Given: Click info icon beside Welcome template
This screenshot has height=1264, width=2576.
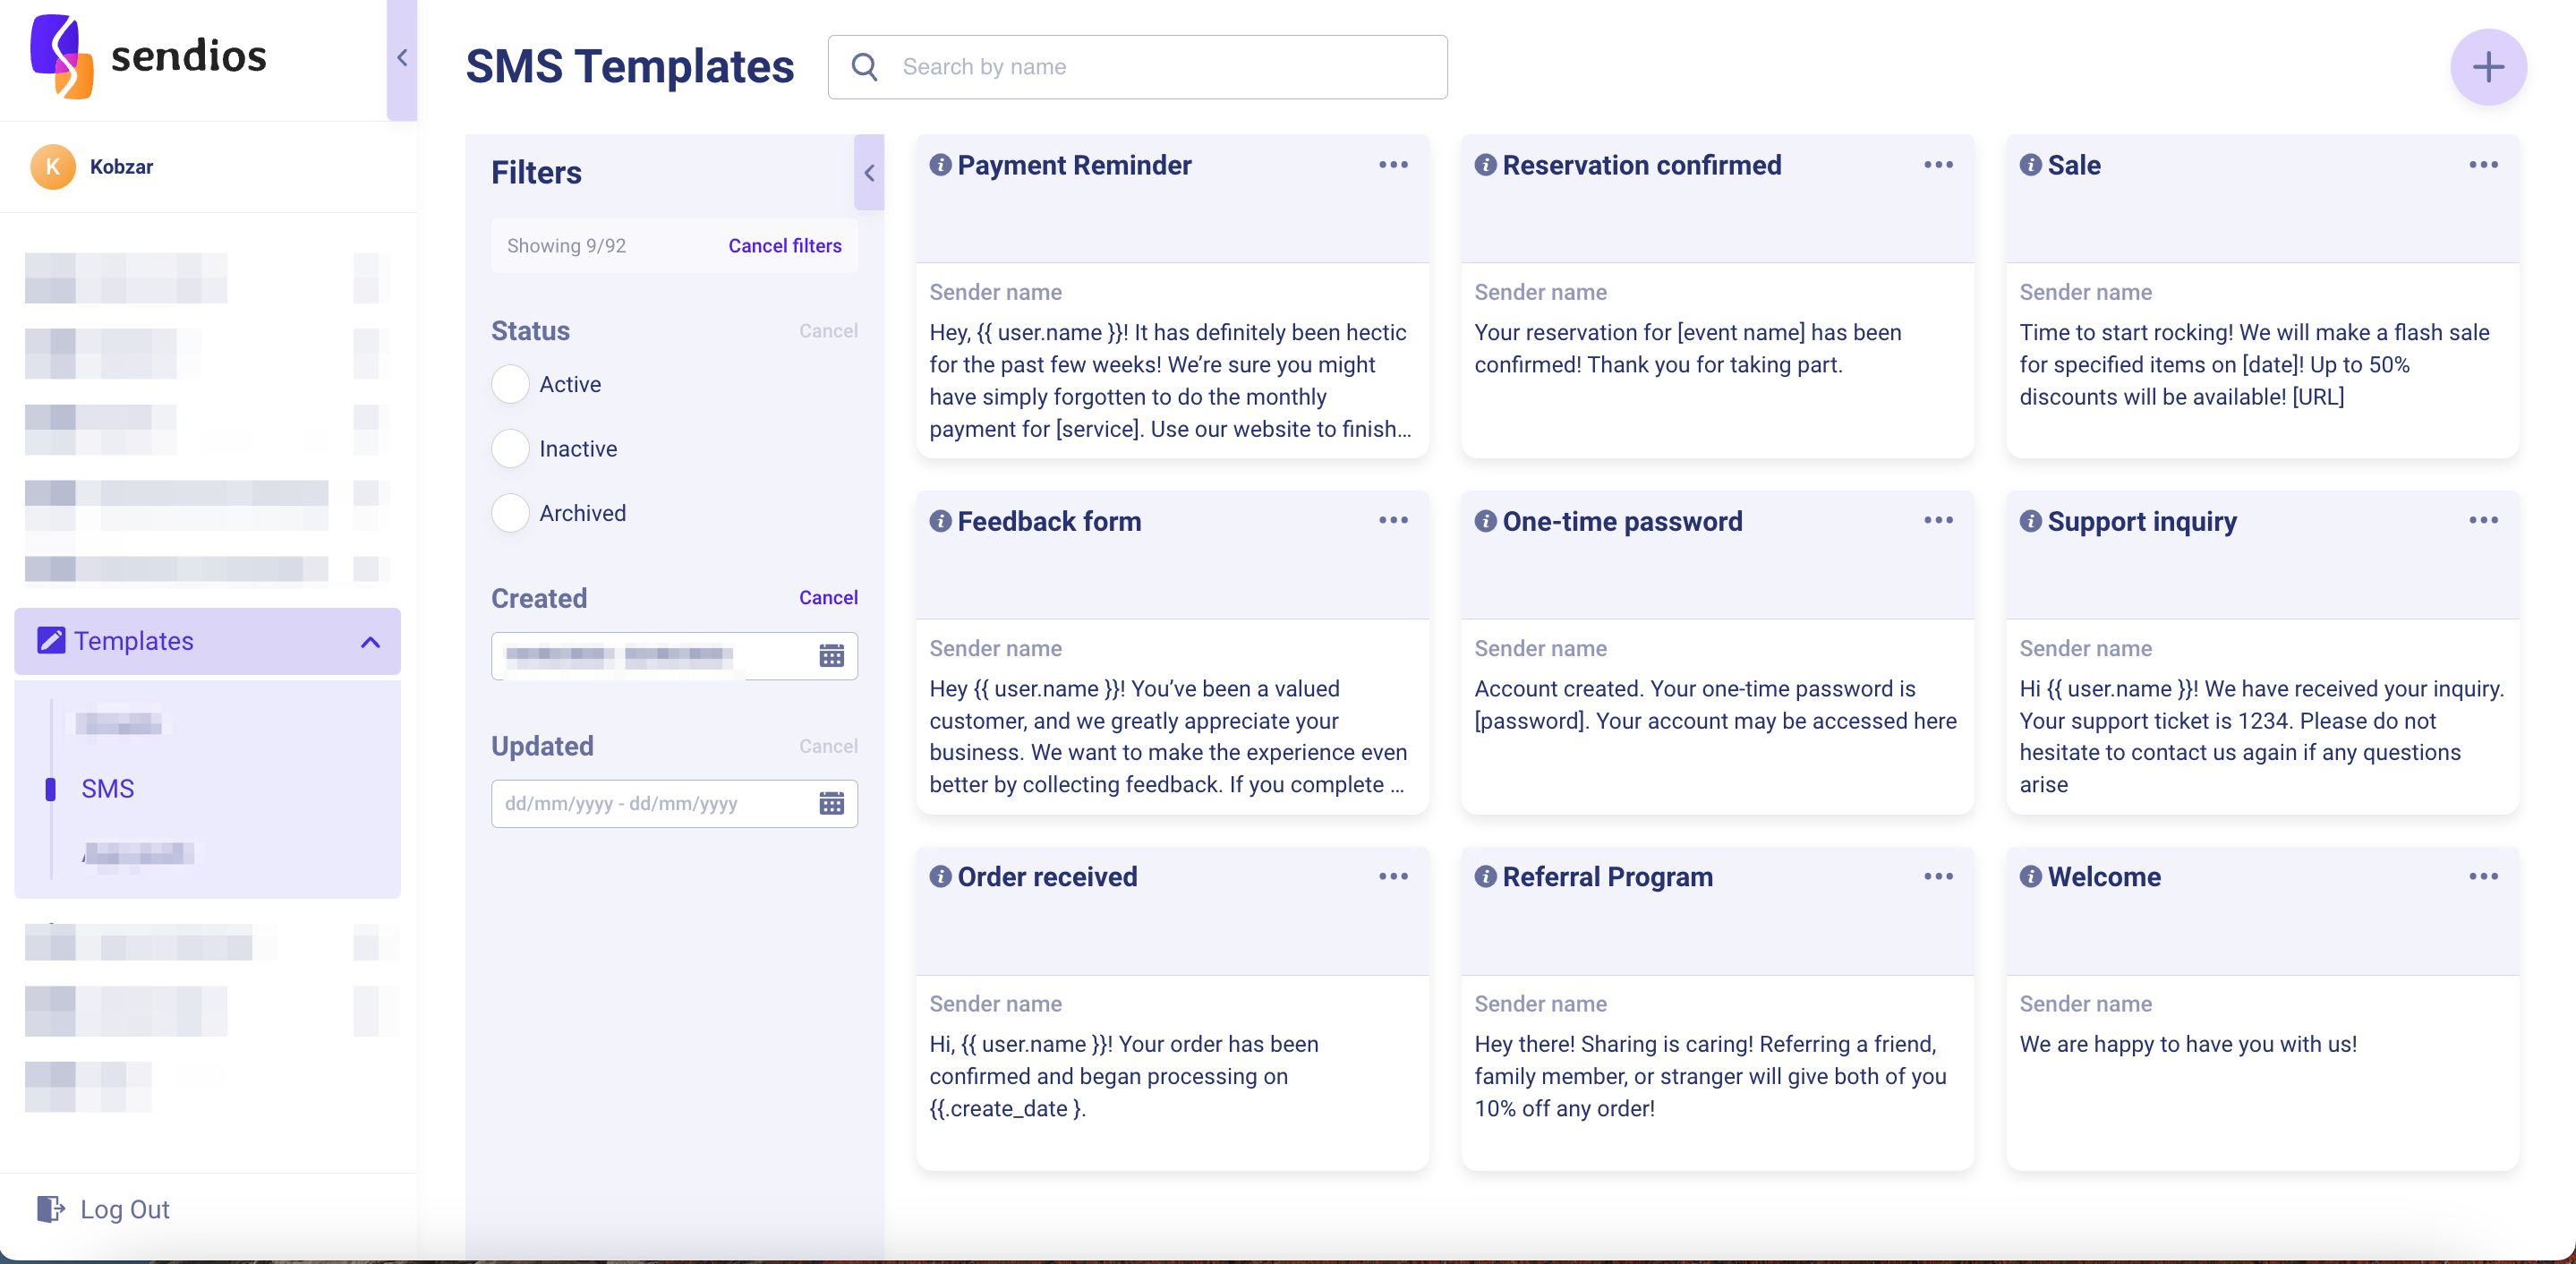Looking at the screenshot, I should (2030, 877).
